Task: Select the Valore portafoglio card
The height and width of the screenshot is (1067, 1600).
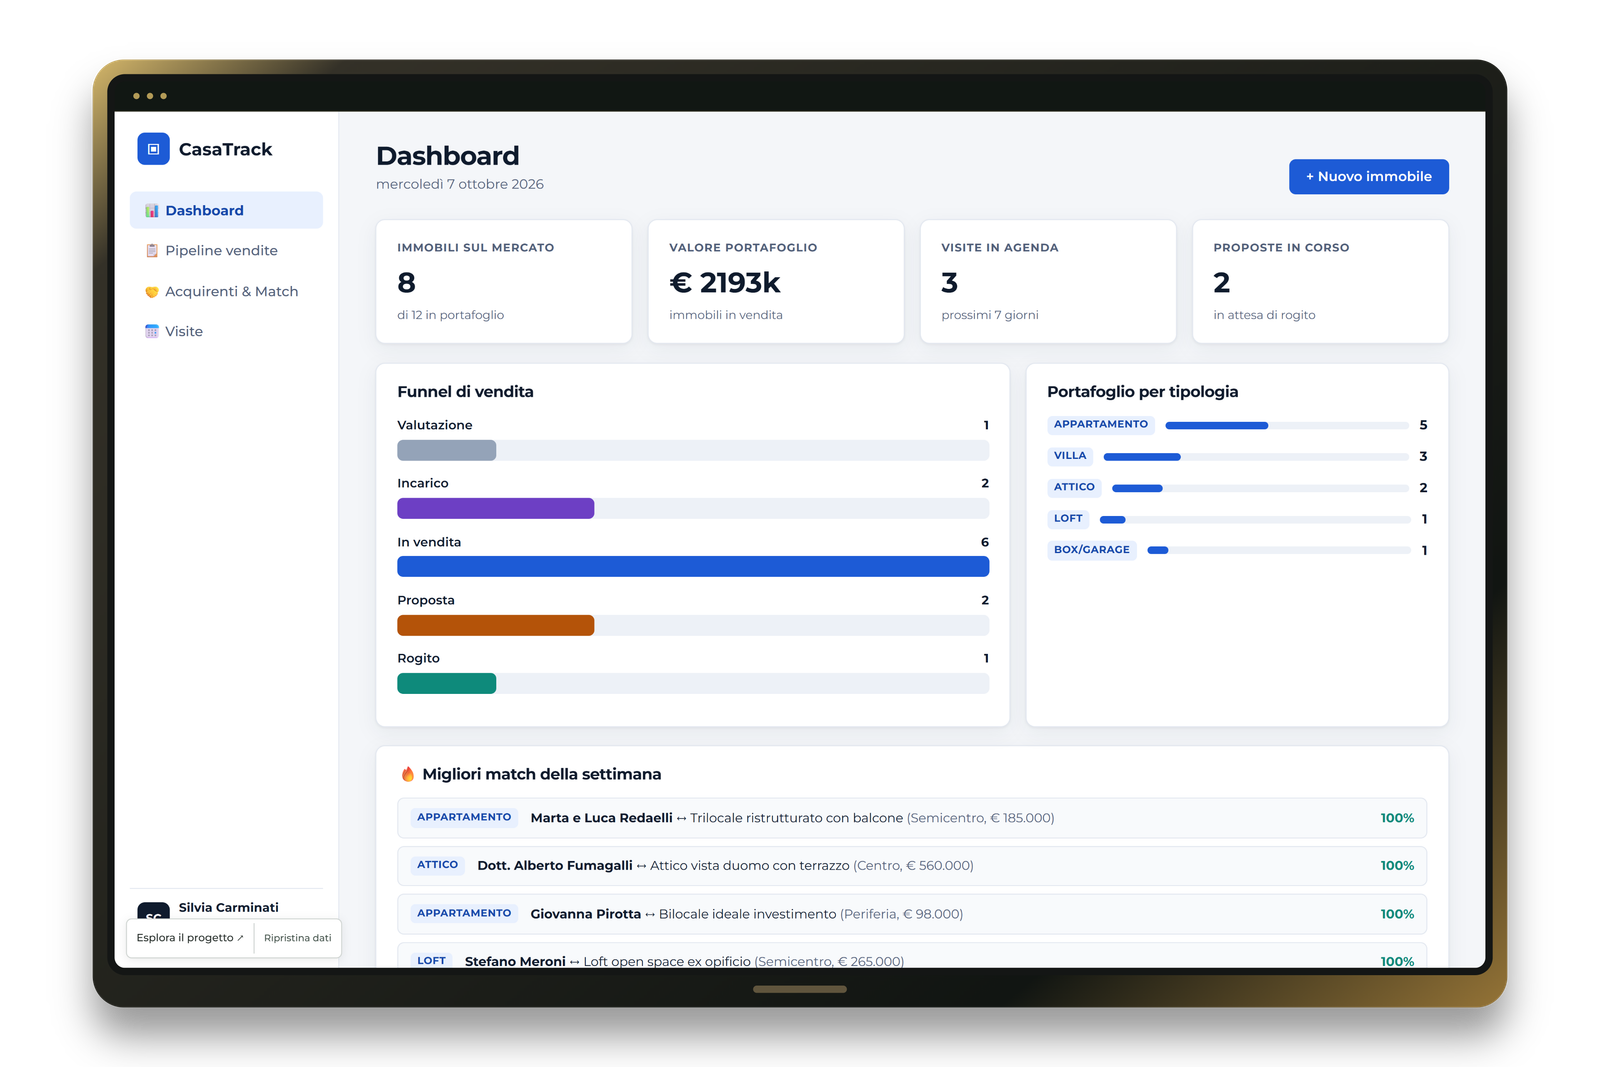Action: (x=776, y=281)
